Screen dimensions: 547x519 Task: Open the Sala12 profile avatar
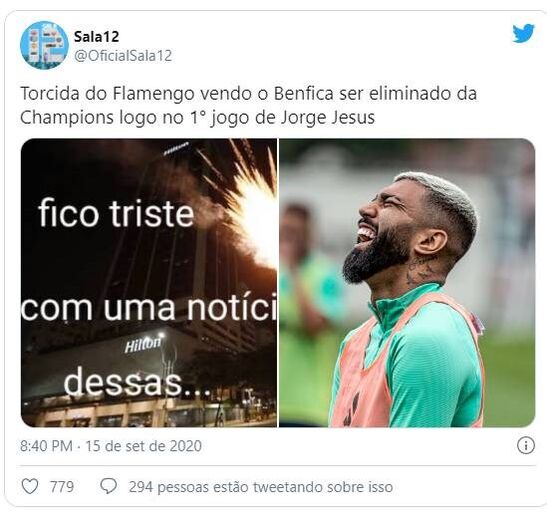(x=44, y=45)
